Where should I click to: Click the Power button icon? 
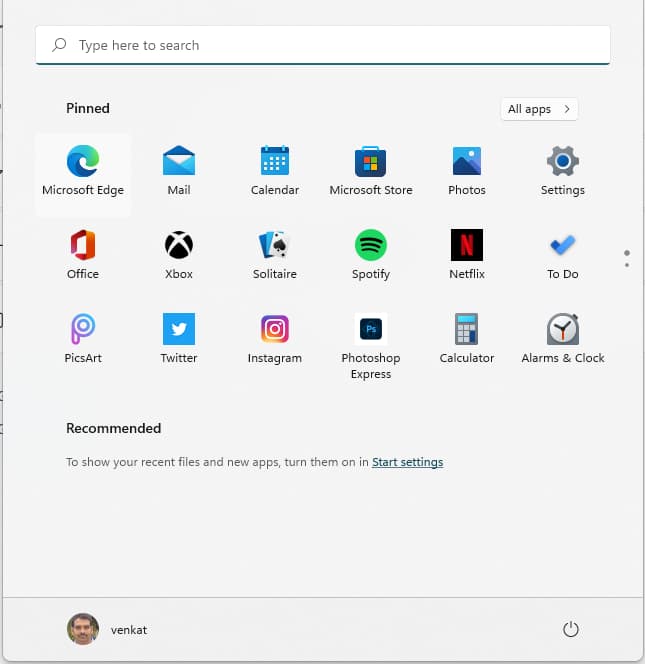click(x=570, y=629)
